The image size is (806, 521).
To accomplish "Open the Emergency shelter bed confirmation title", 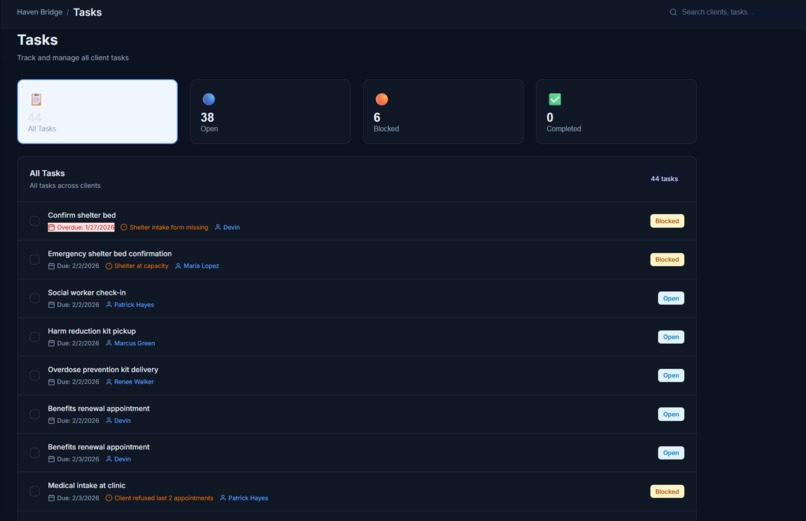I will 109,254.
